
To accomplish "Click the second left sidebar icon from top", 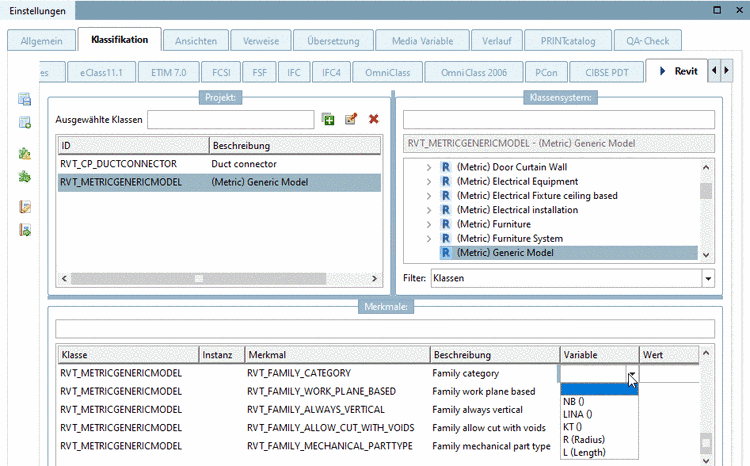I will 25,122.
